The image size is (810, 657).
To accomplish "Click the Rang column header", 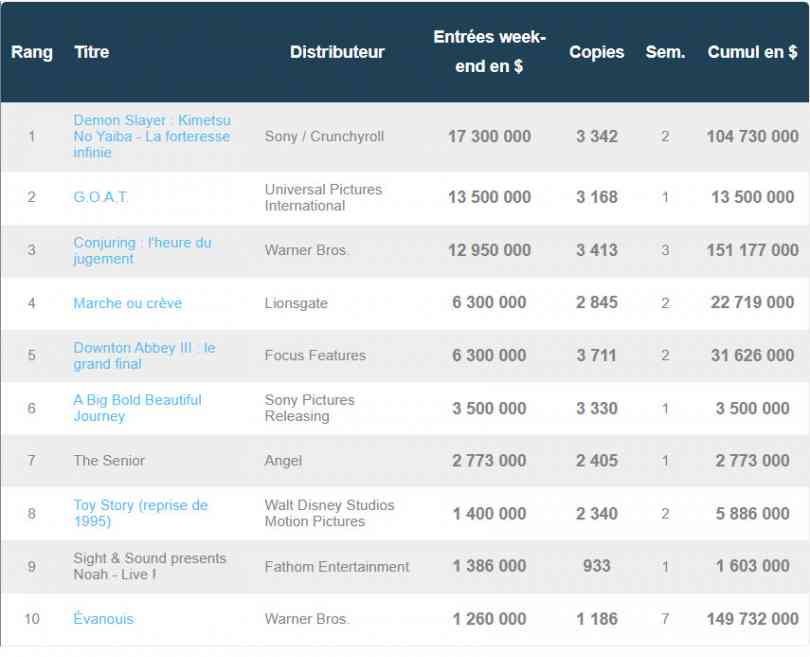I will click(x=32, y=52).
